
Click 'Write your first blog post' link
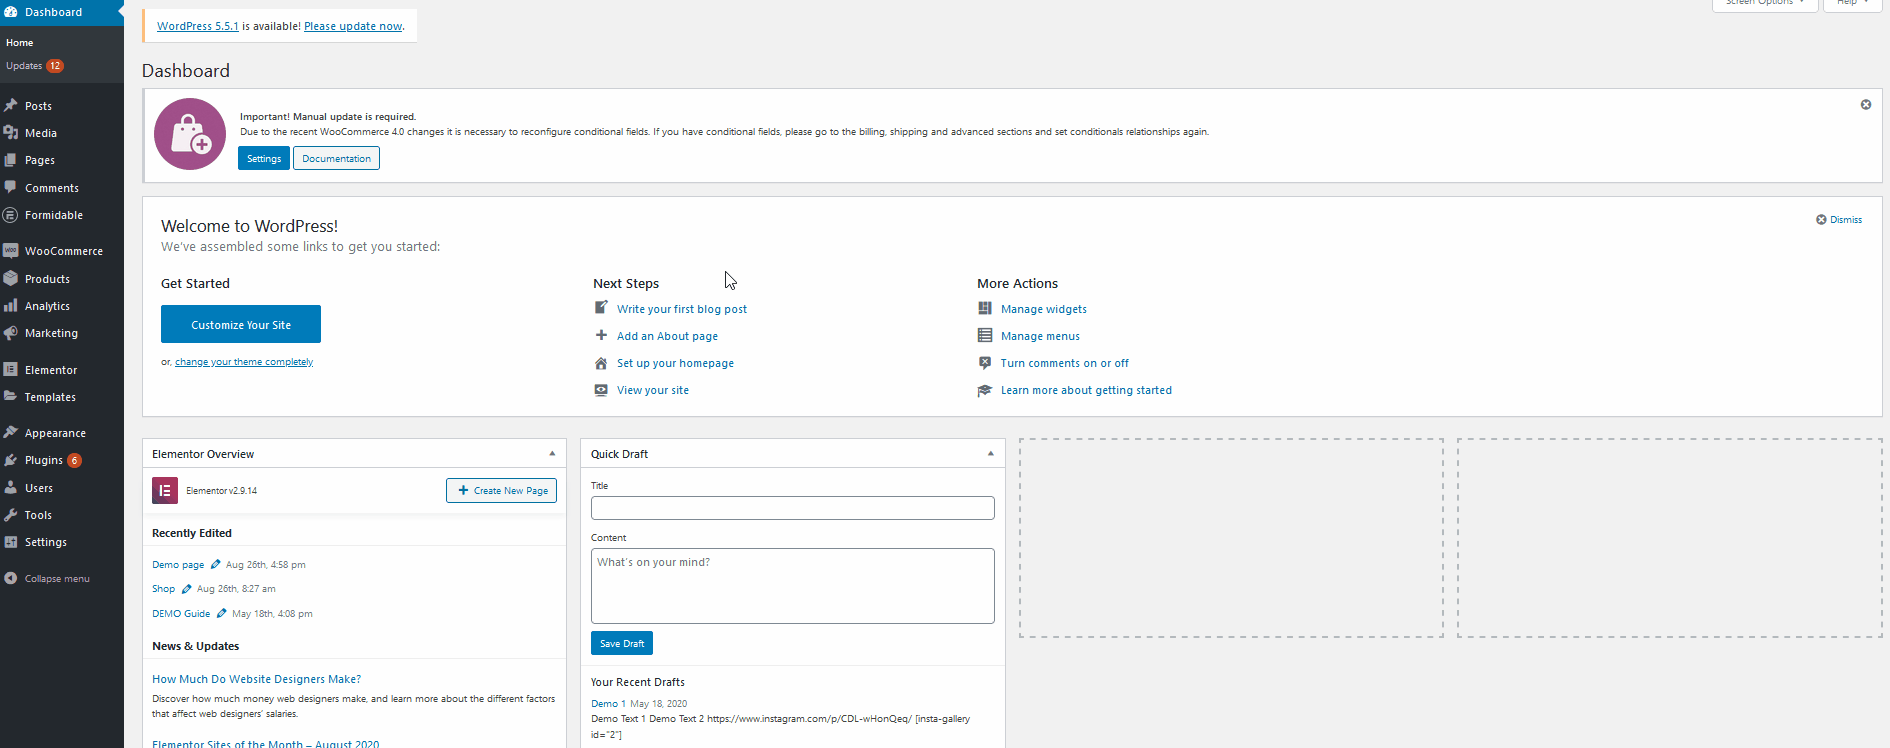pos(682,309)
